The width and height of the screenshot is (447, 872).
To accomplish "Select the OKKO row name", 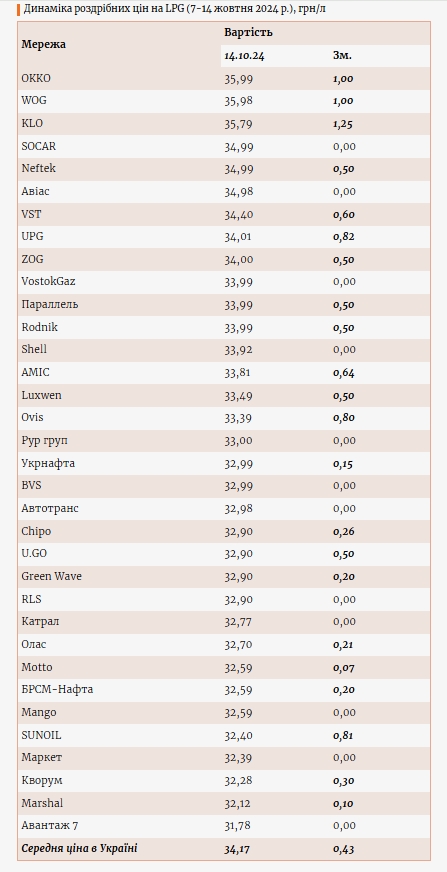I will [x=36, y=78].
